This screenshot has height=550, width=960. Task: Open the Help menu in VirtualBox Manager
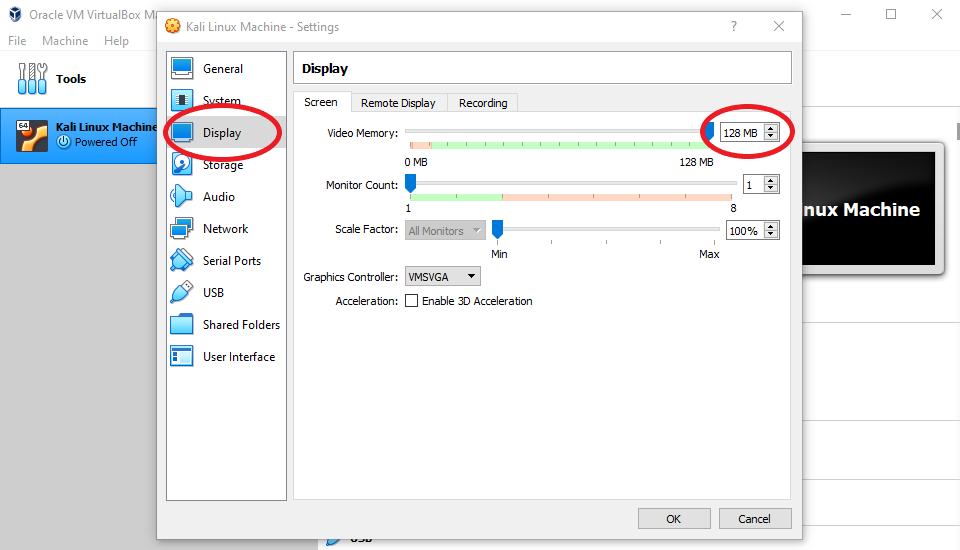[116, 40]
